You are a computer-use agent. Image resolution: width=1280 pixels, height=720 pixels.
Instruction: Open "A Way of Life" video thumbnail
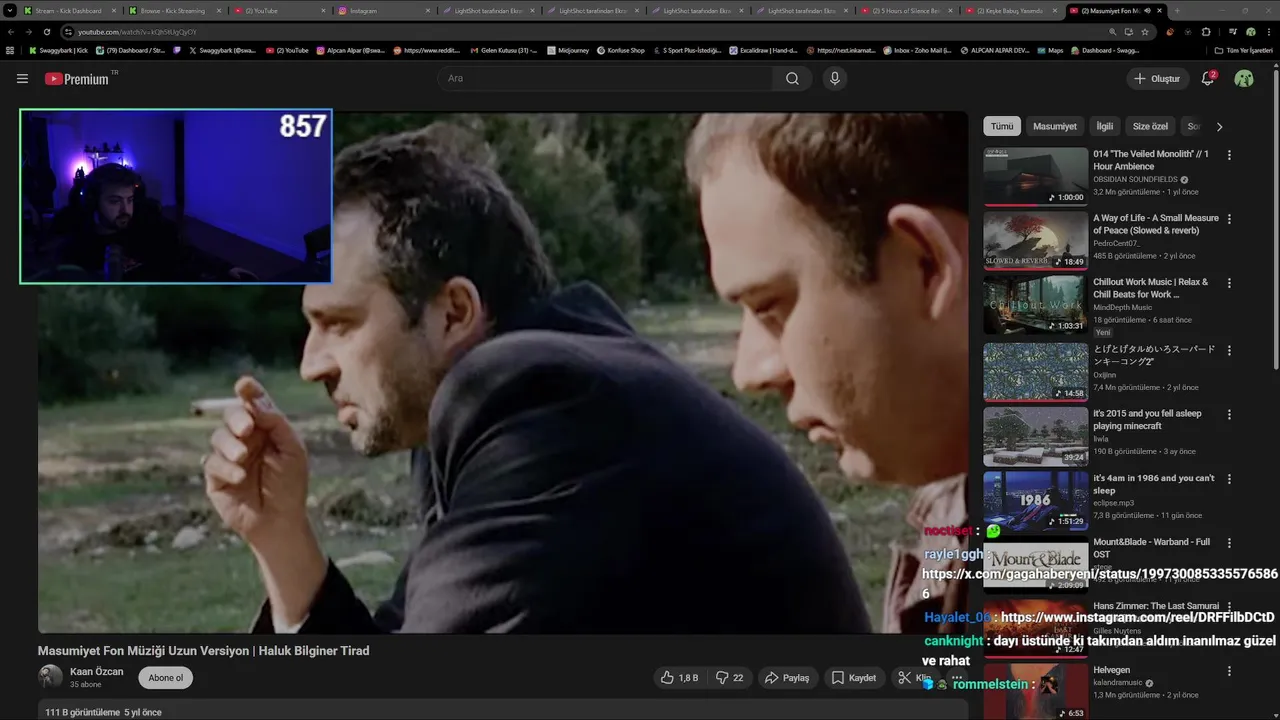pos(1035,240)
